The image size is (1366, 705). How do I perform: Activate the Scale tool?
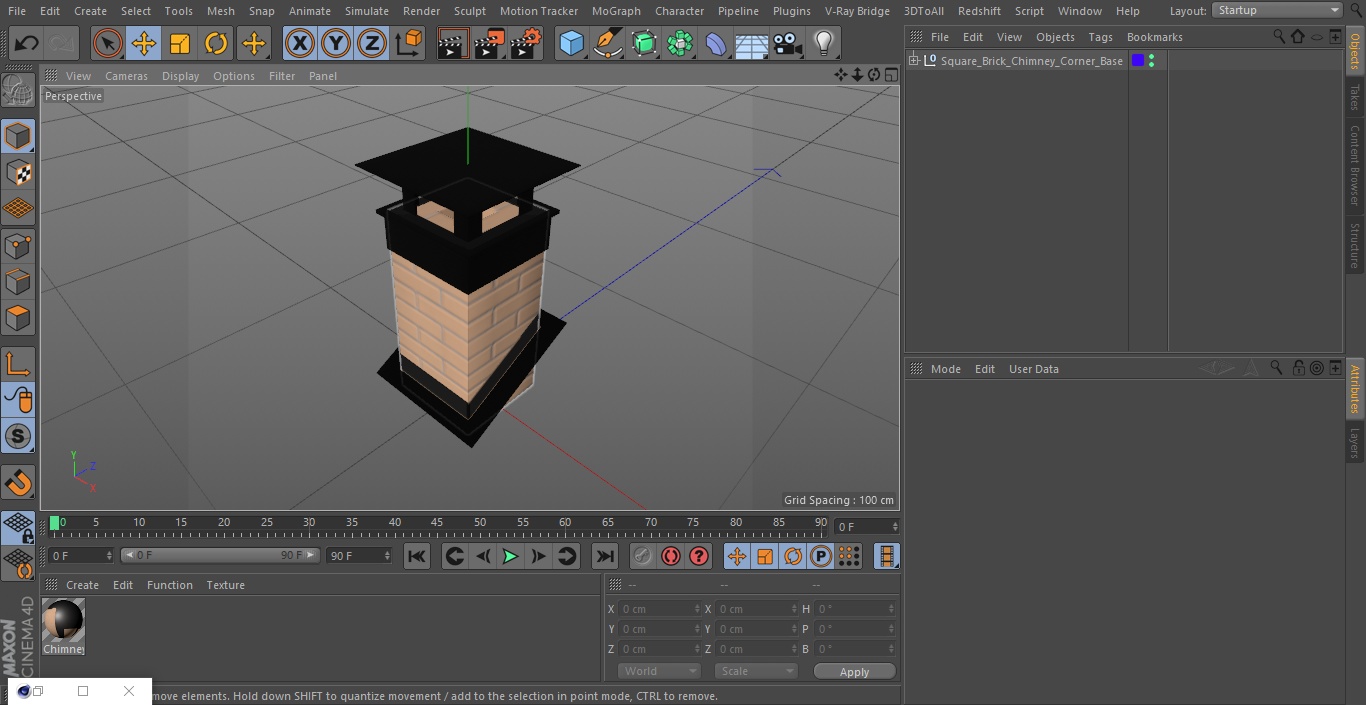coord(180,44)
